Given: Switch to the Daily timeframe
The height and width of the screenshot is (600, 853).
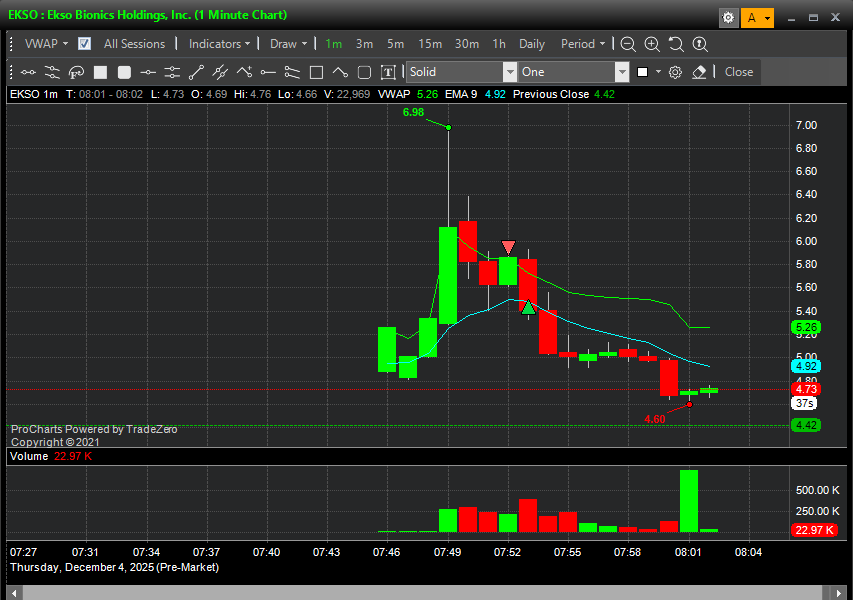Looking at the screenshot, I should click(x=531, y=44).
